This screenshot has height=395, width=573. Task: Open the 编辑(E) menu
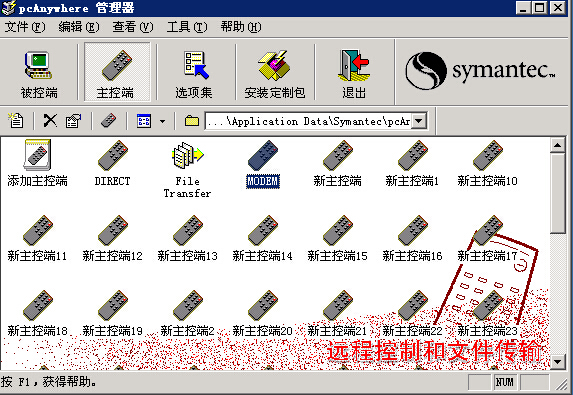tap(79, 27)
